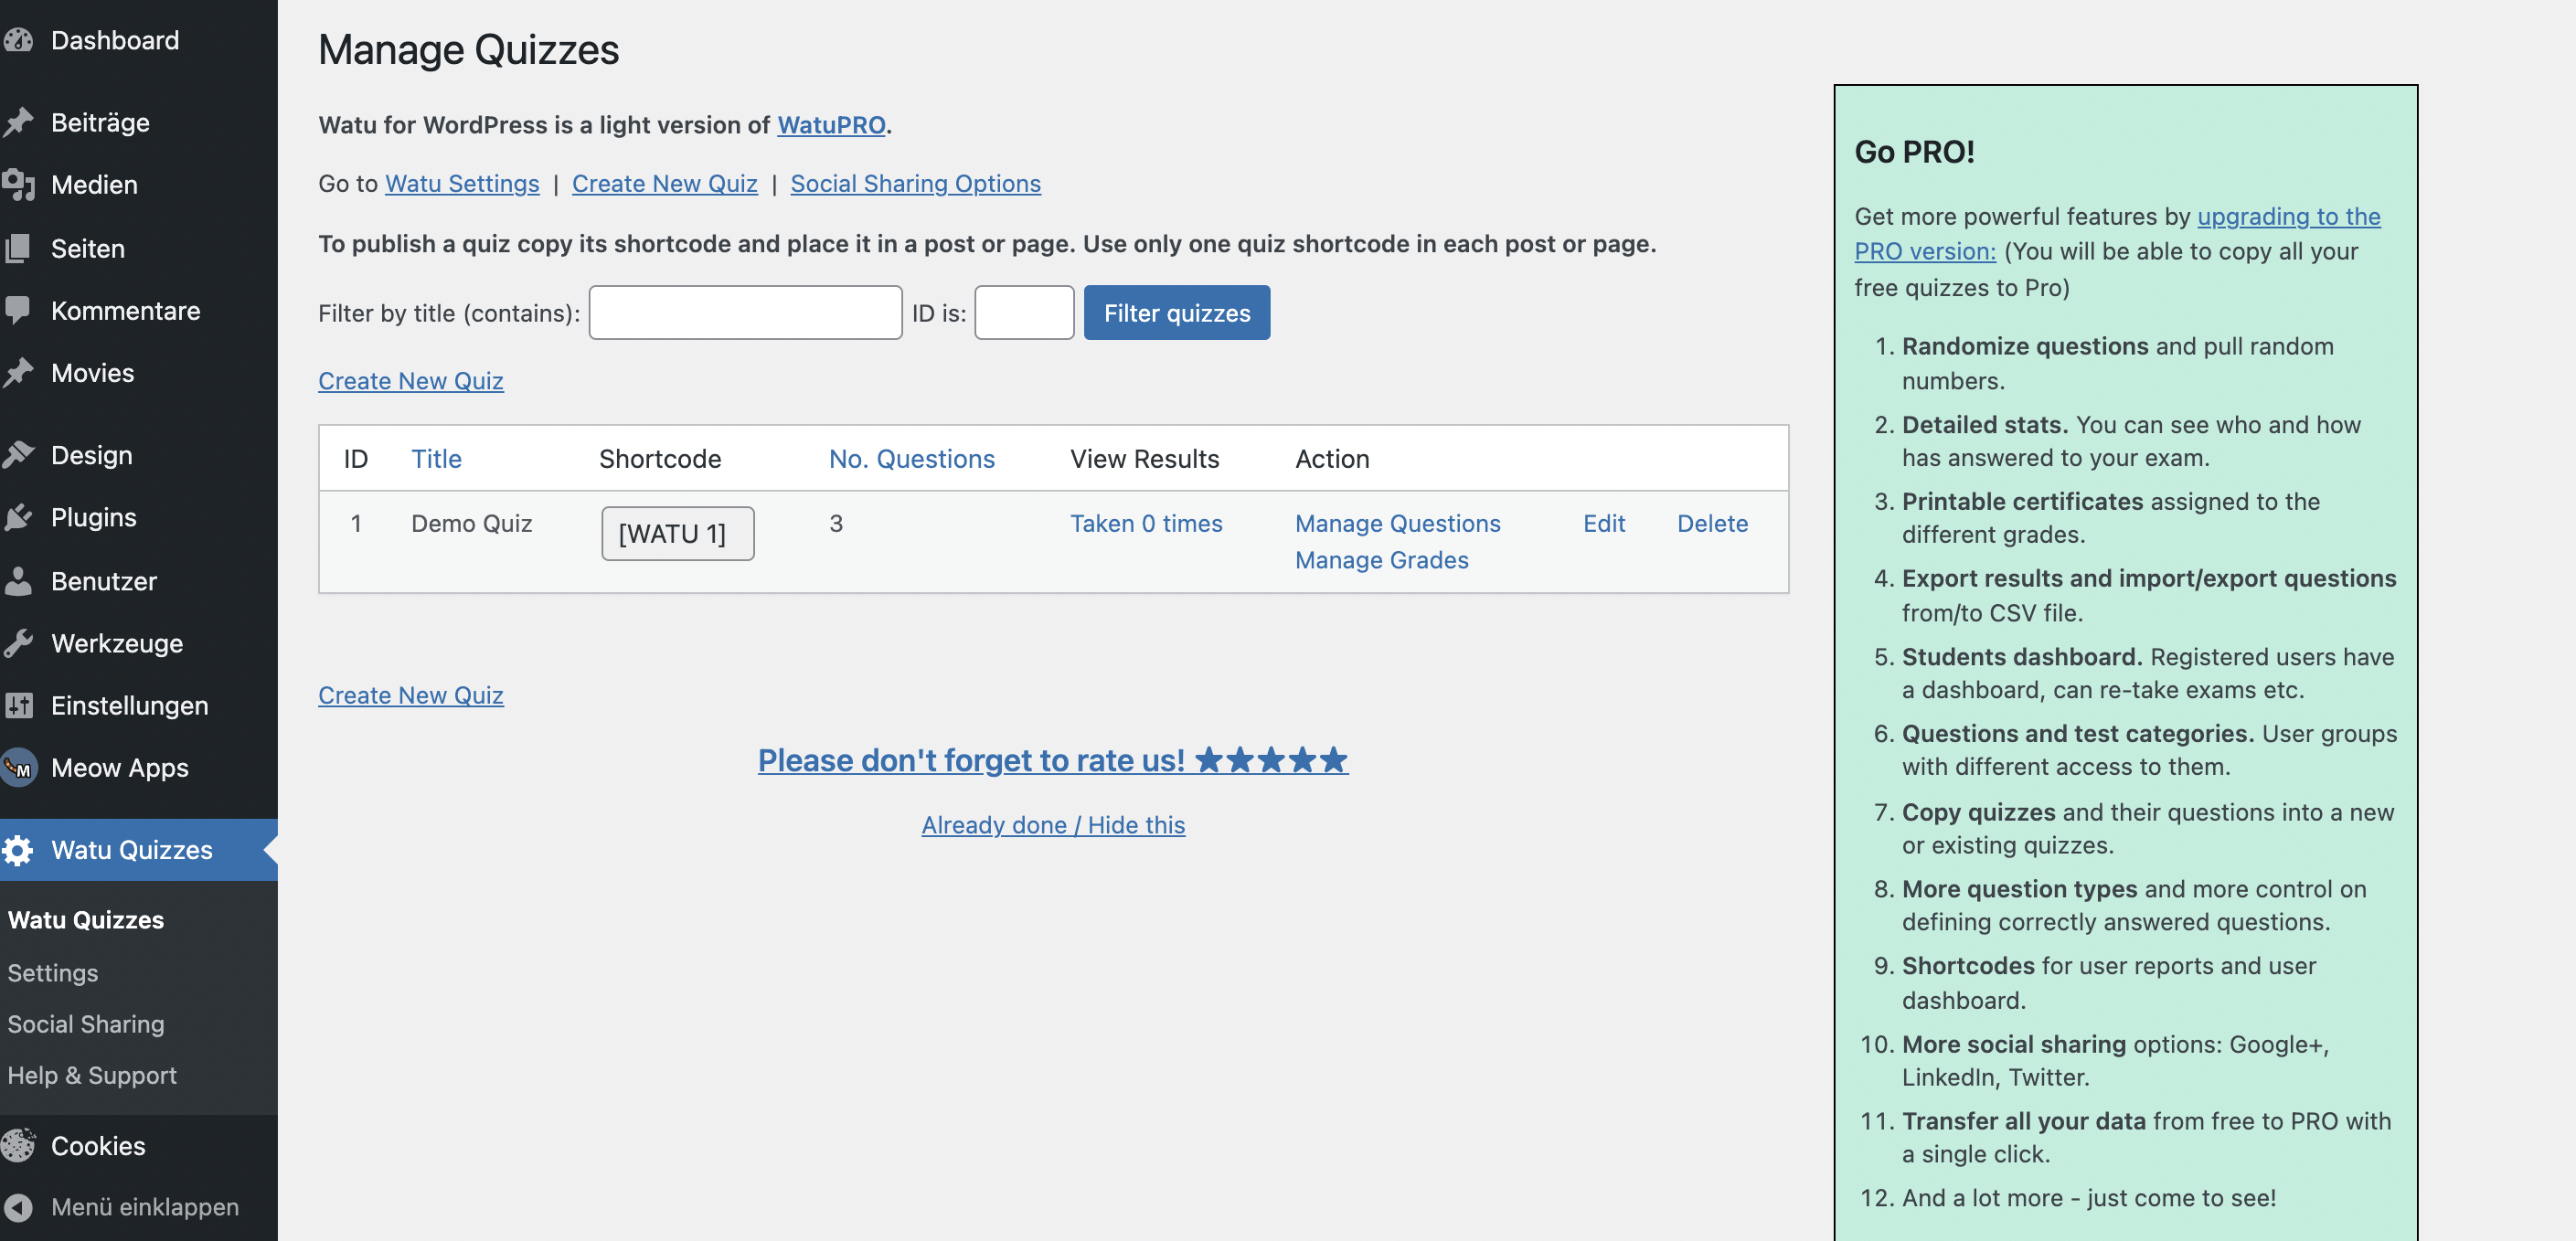This screenshot has height=1241, width=2576.
Task: Click the Plugins plug icon
Action: (x=19, y=517)
